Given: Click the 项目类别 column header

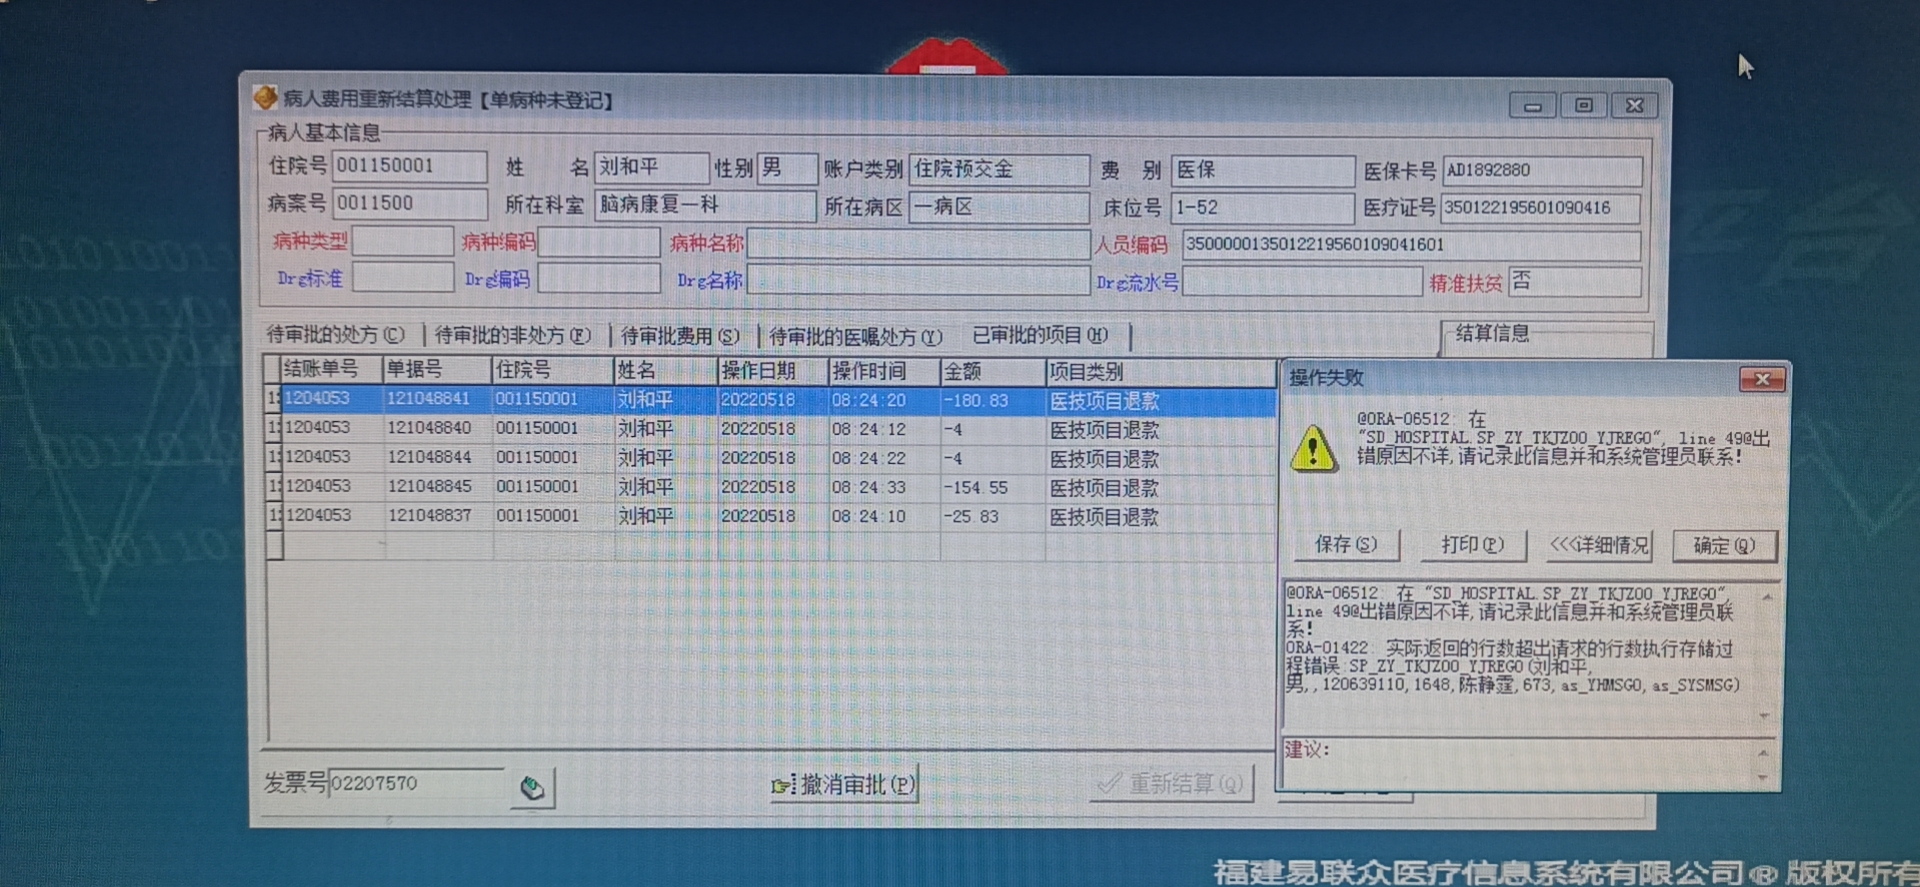Looking at the screenshot, I should point(1160,372).
